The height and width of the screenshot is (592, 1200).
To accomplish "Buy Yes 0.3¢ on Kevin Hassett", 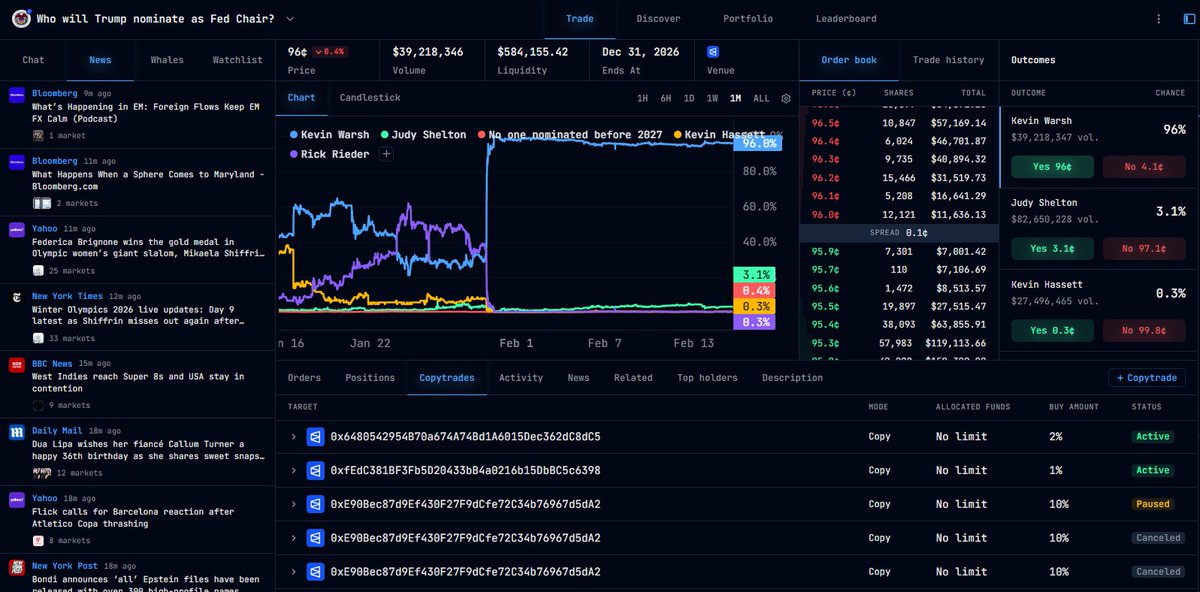I will coord(1052,330).
